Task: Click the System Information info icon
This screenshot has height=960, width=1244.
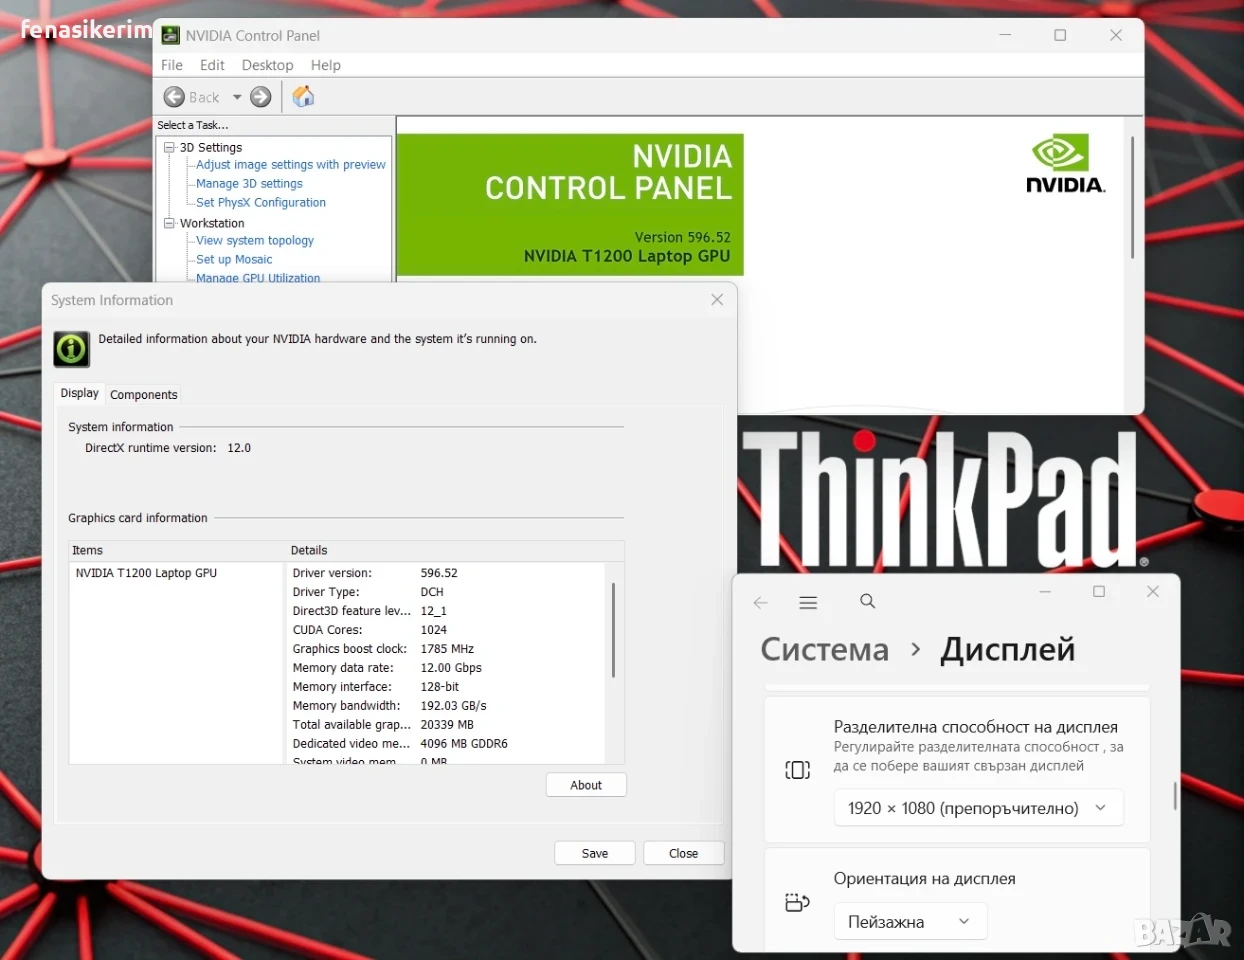Action: [71, 348]
